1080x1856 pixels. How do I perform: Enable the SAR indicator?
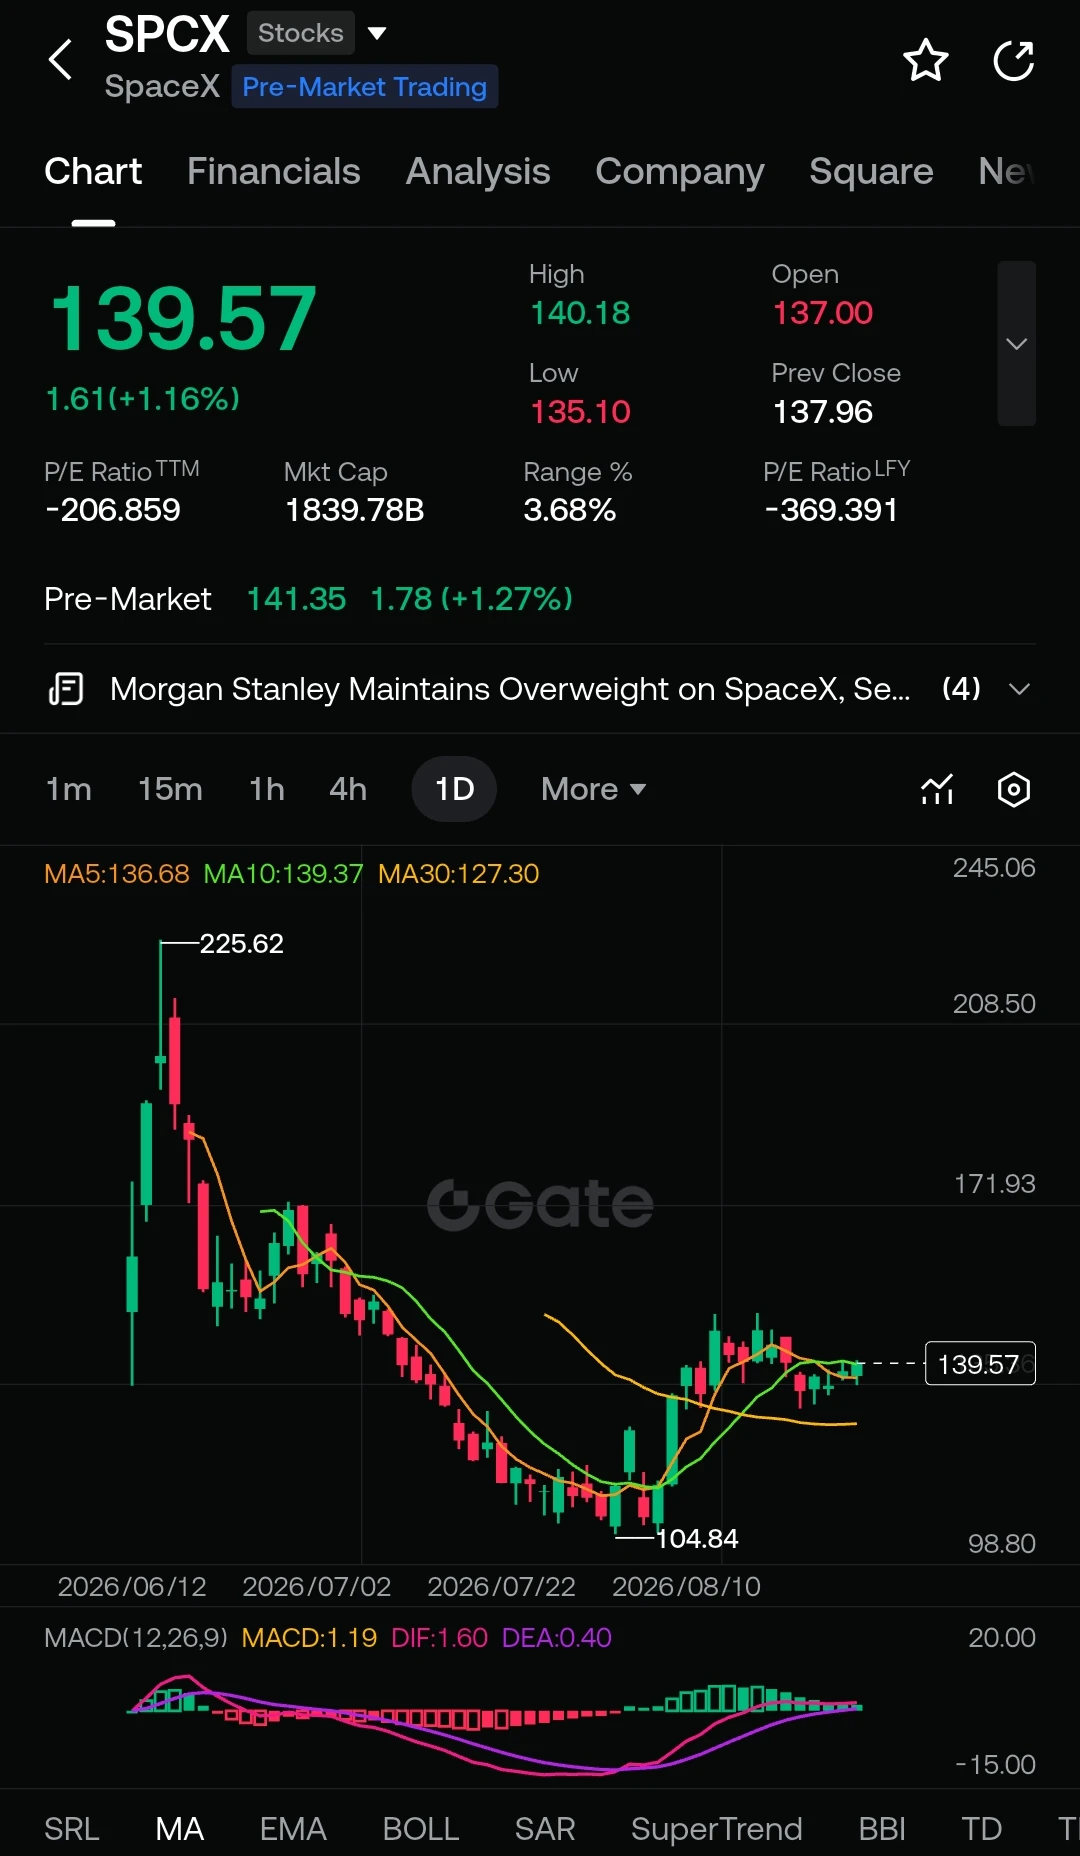tap(545, 1829)
